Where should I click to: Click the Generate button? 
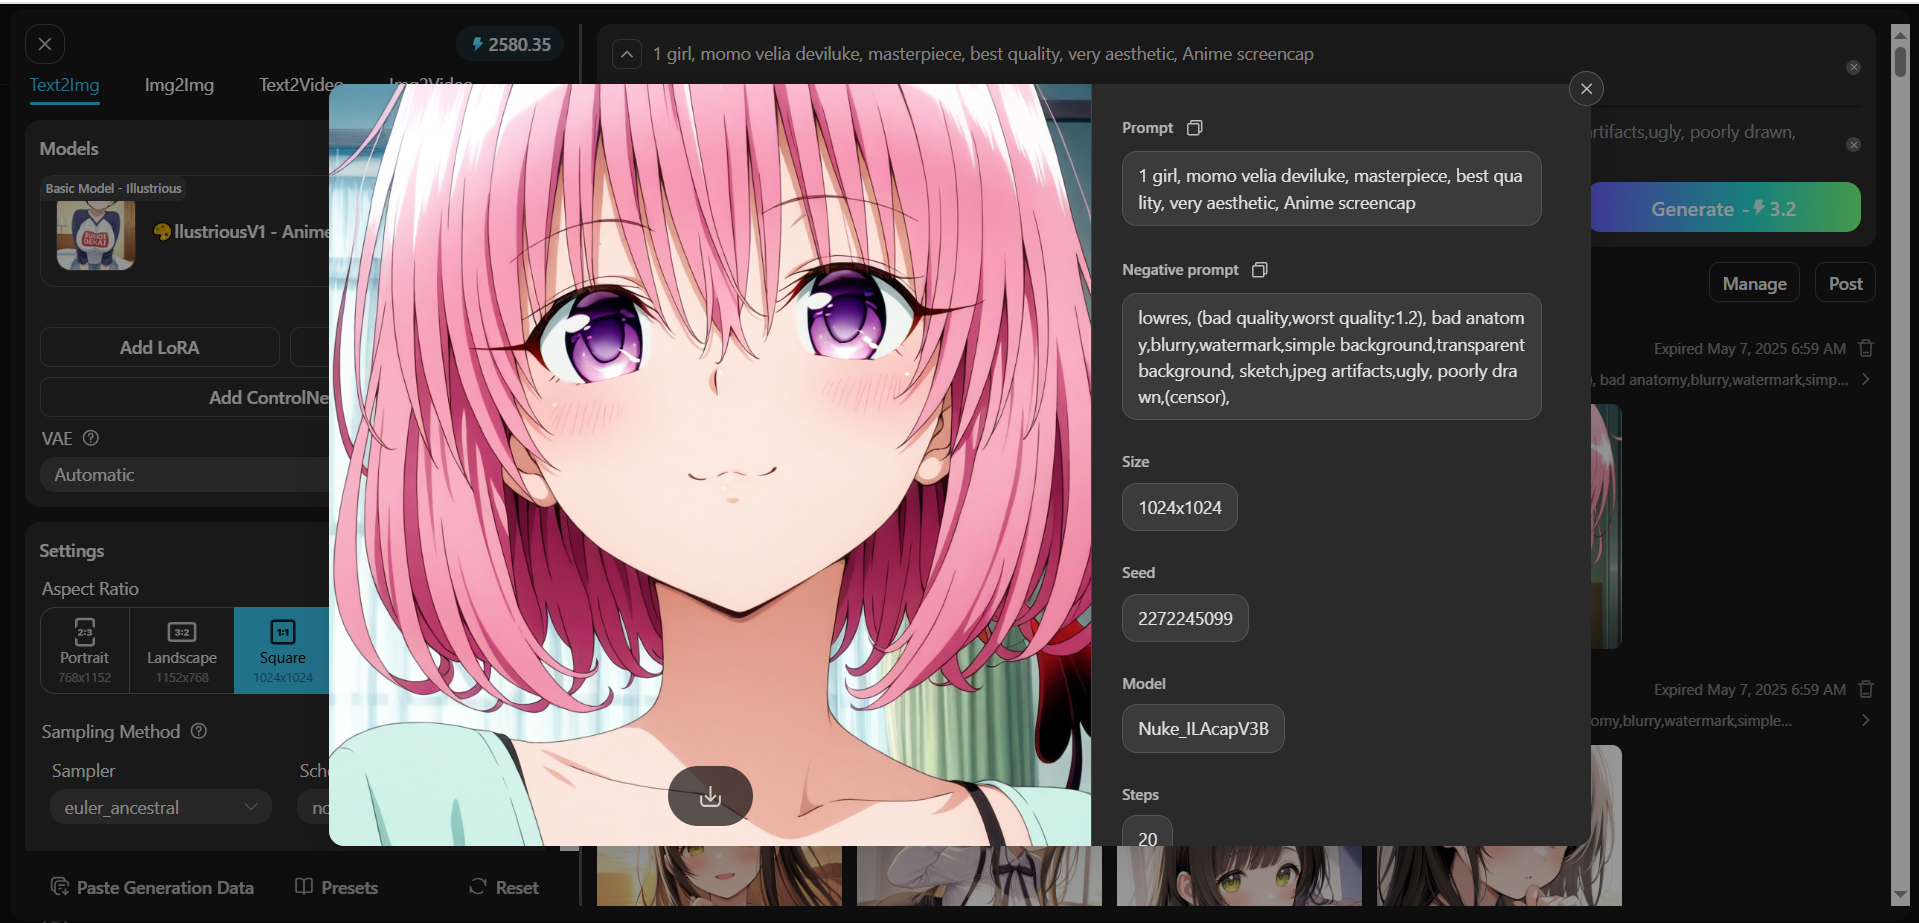coord(1724,208)
